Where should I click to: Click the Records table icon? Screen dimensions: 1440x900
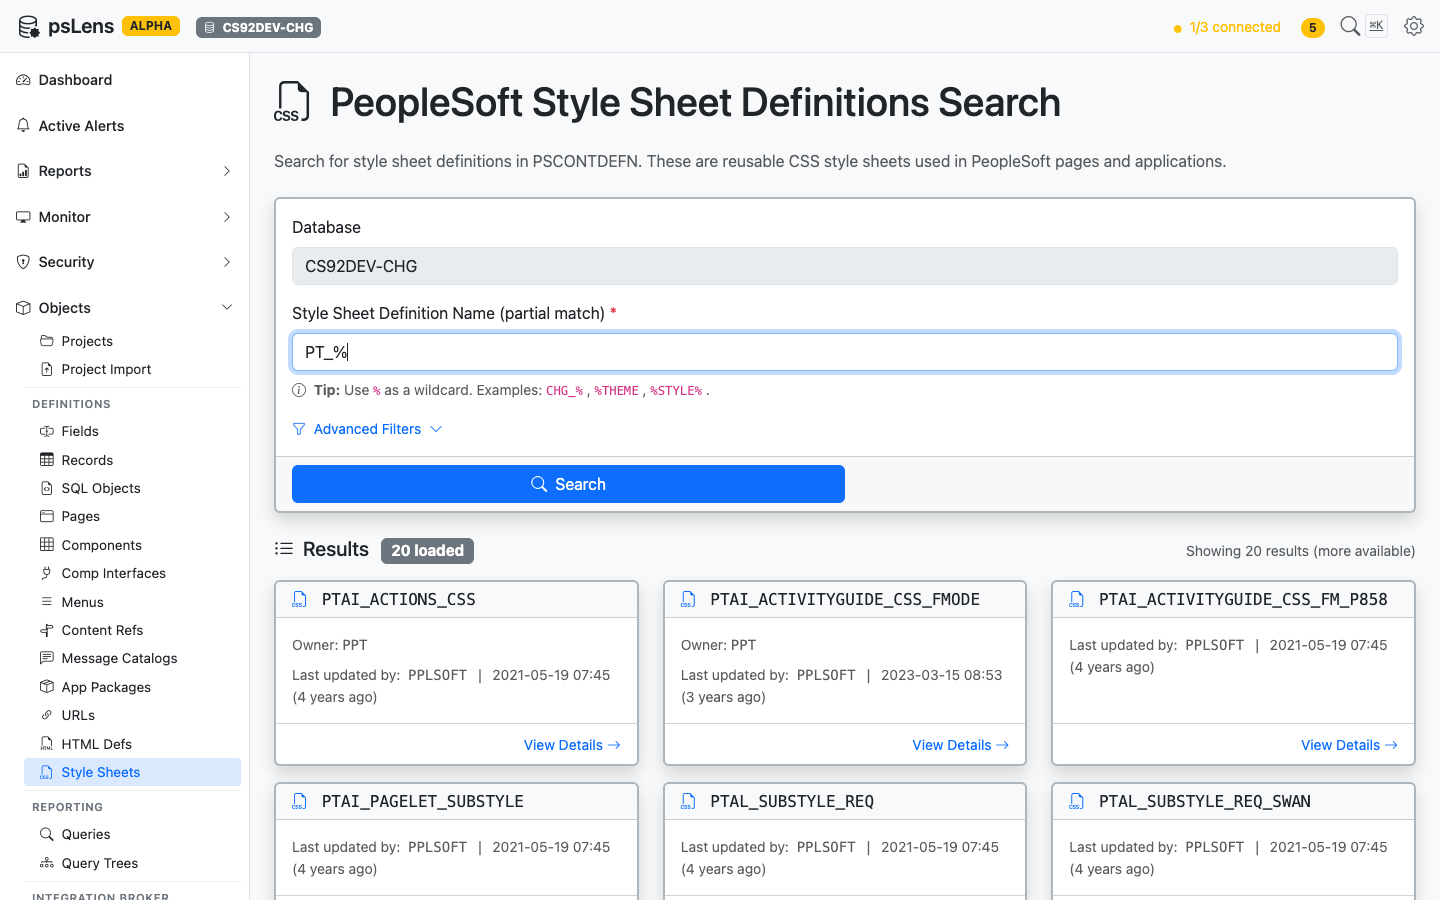(x=47, y=460)
